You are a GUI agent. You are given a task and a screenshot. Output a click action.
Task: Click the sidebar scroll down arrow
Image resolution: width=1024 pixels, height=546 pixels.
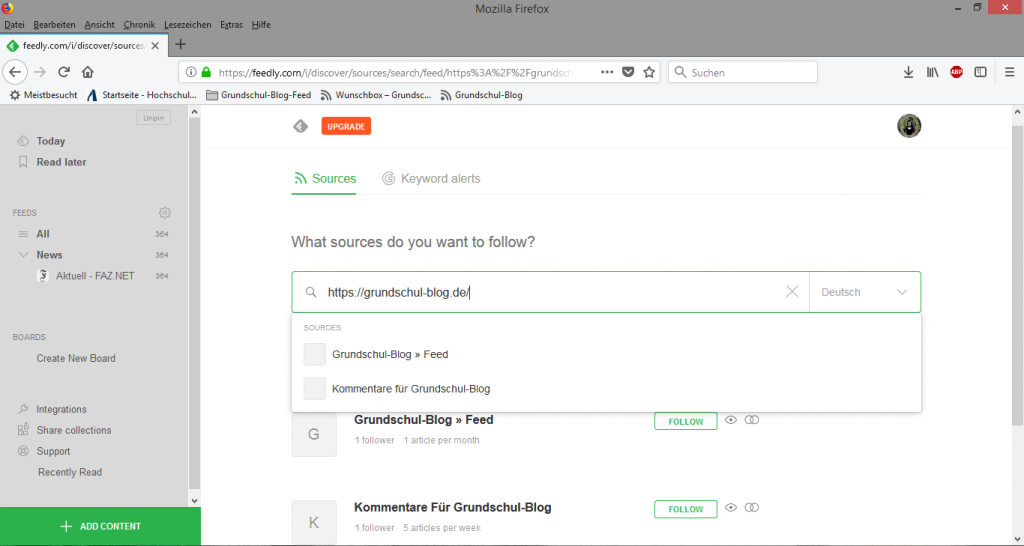click(x=194, y=500)
